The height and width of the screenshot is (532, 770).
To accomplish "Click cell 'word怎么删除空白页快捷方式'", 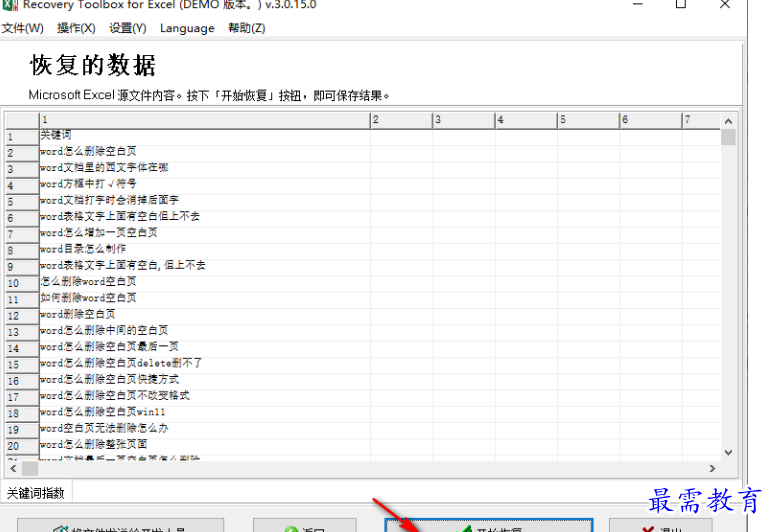I will click(204, 380).
